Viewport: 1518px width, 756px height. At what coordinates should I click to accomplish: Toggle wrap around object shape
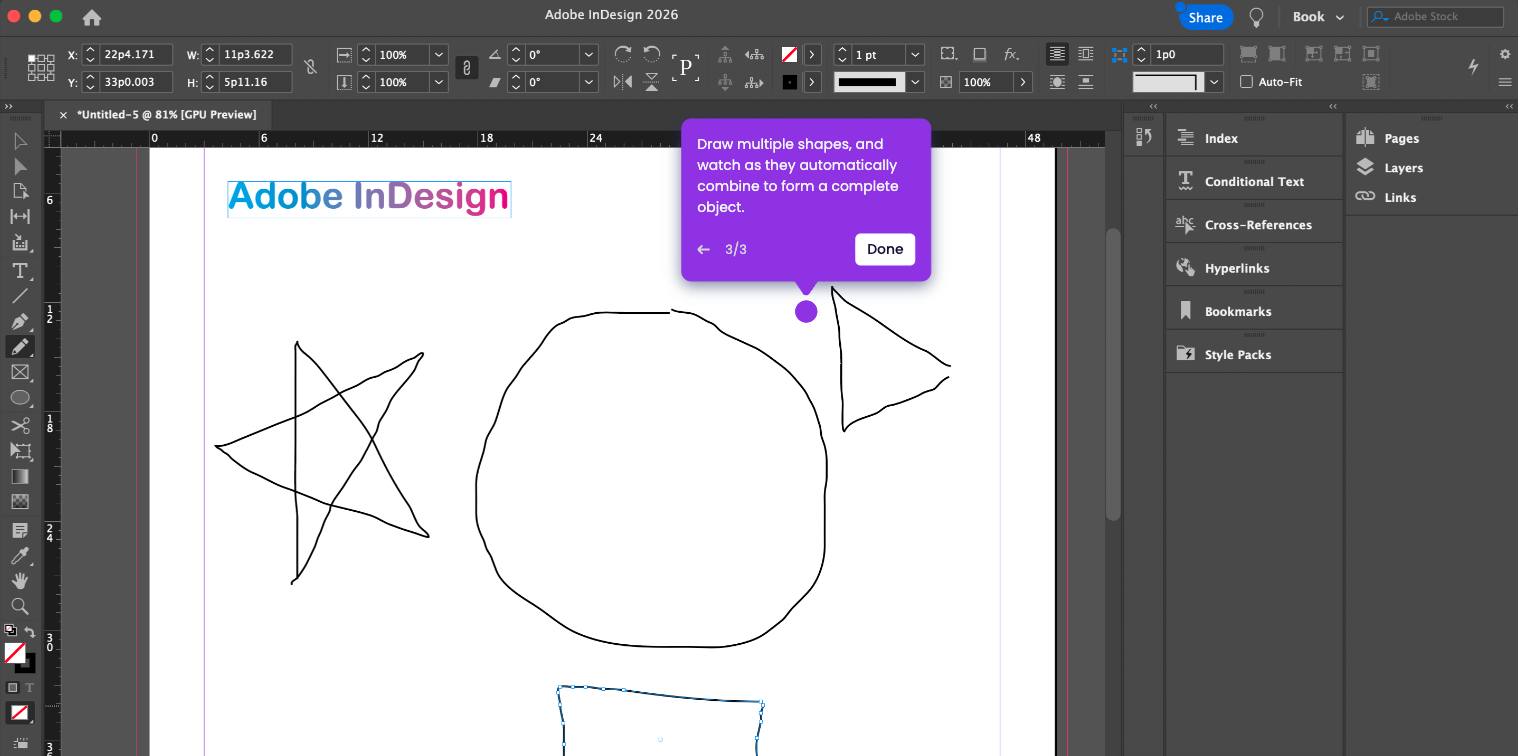(1057, 82)
